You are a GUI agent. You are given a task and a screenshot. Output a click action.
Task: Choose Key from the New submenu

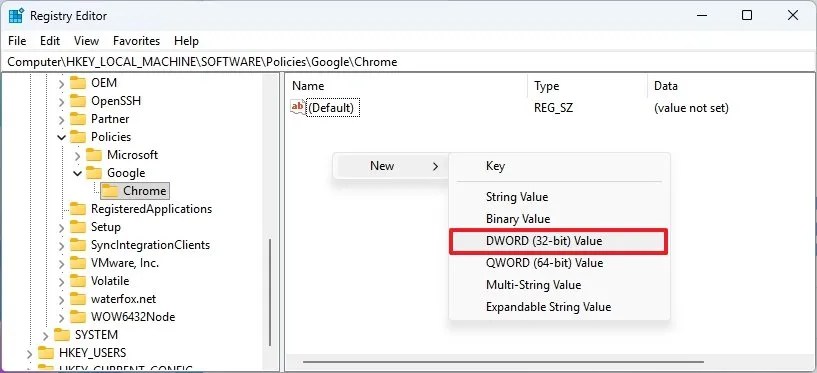pyautogui.click(x=559, y=166)
